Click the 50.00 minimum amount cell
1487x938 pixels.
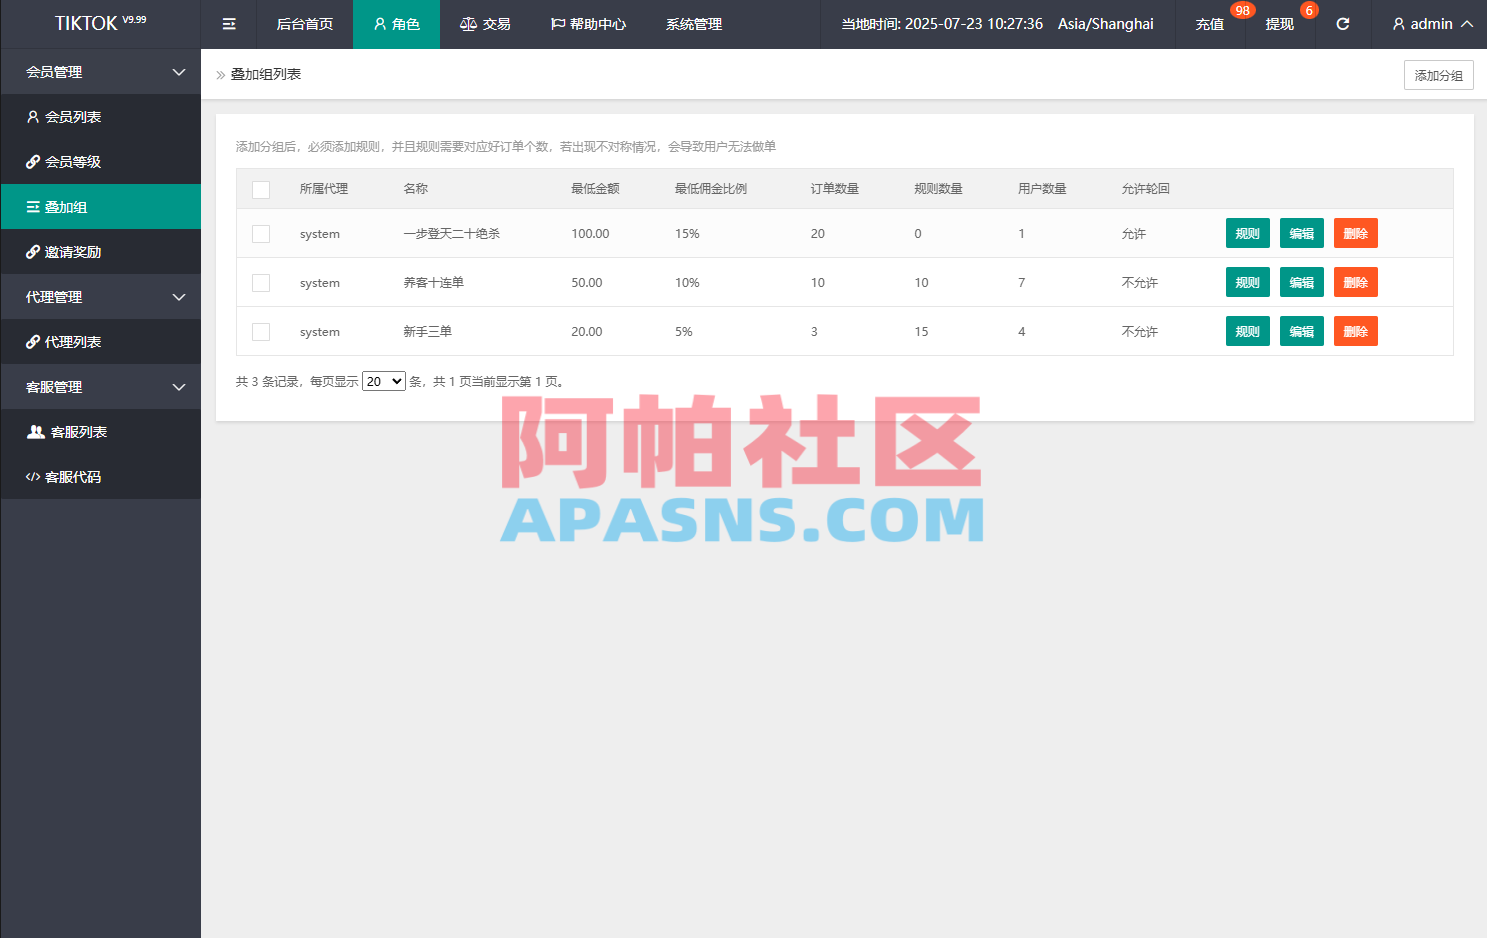pyautogui.click(x=587, y=283)
